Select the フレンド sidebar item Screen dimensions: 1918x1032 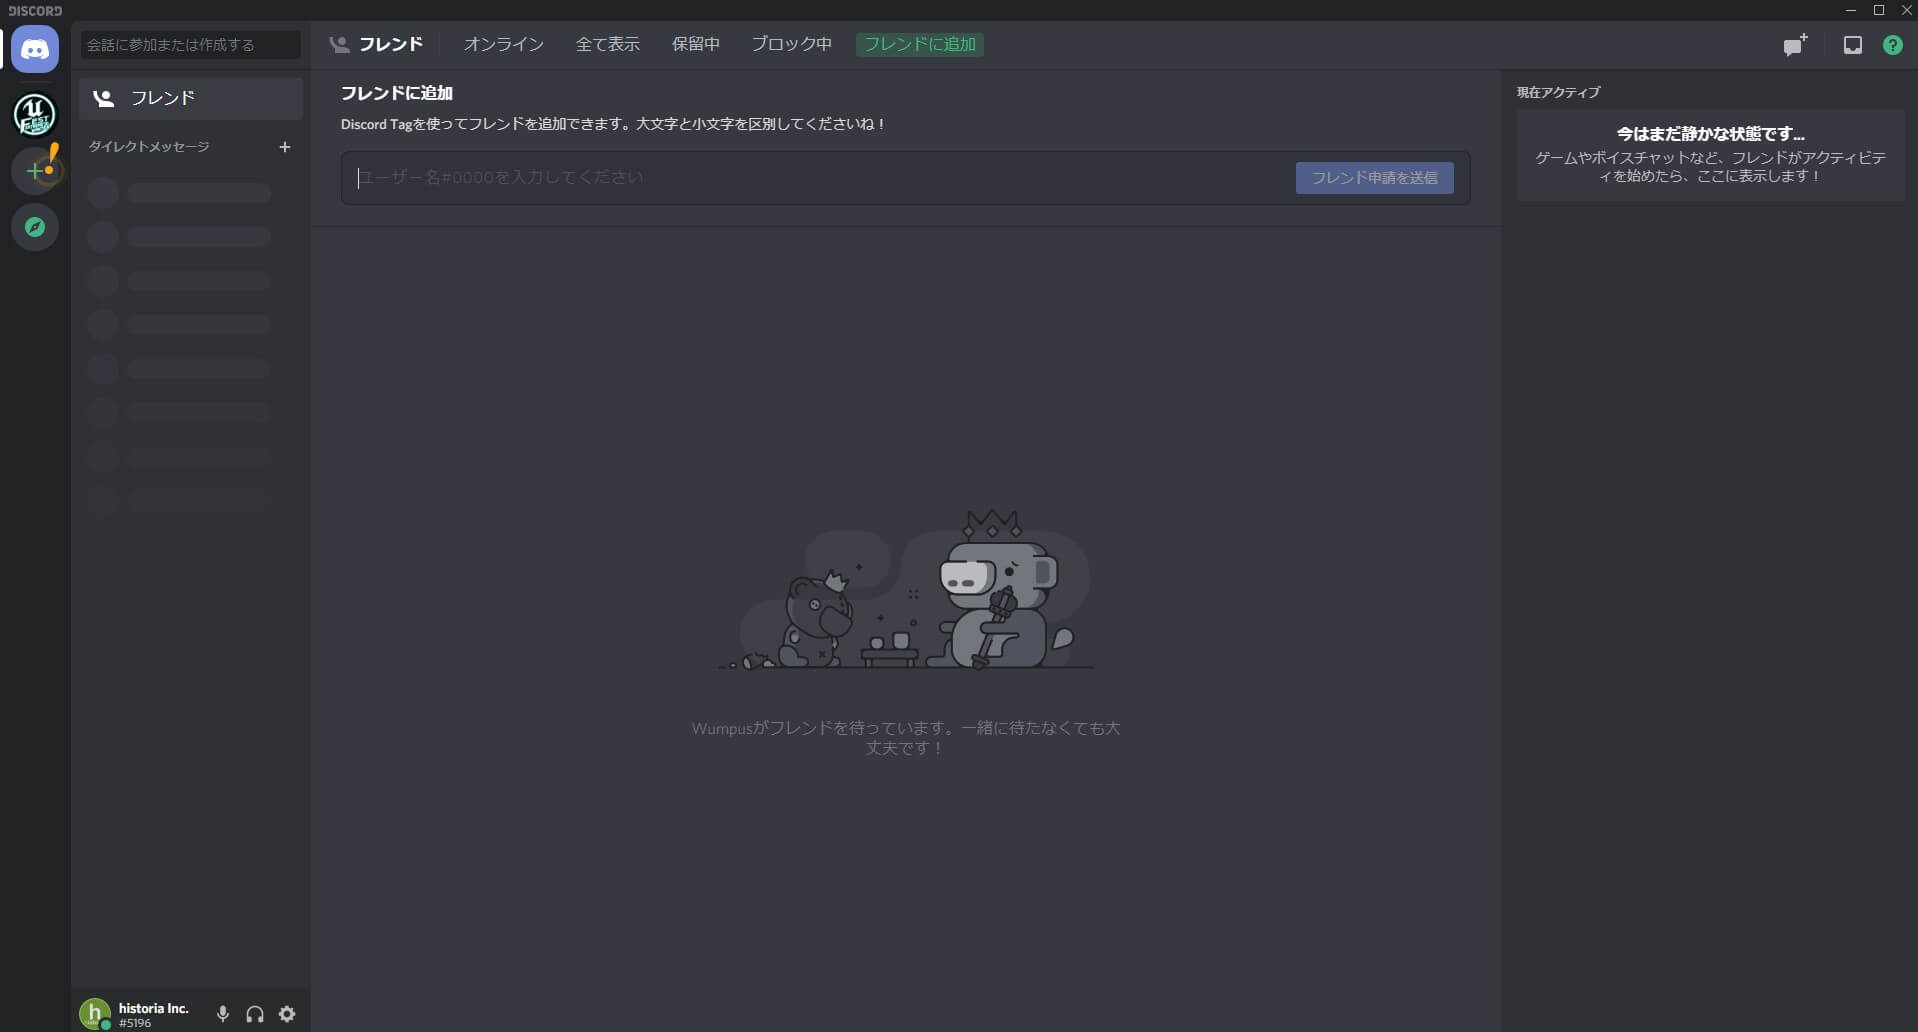[x=191, y=98]
